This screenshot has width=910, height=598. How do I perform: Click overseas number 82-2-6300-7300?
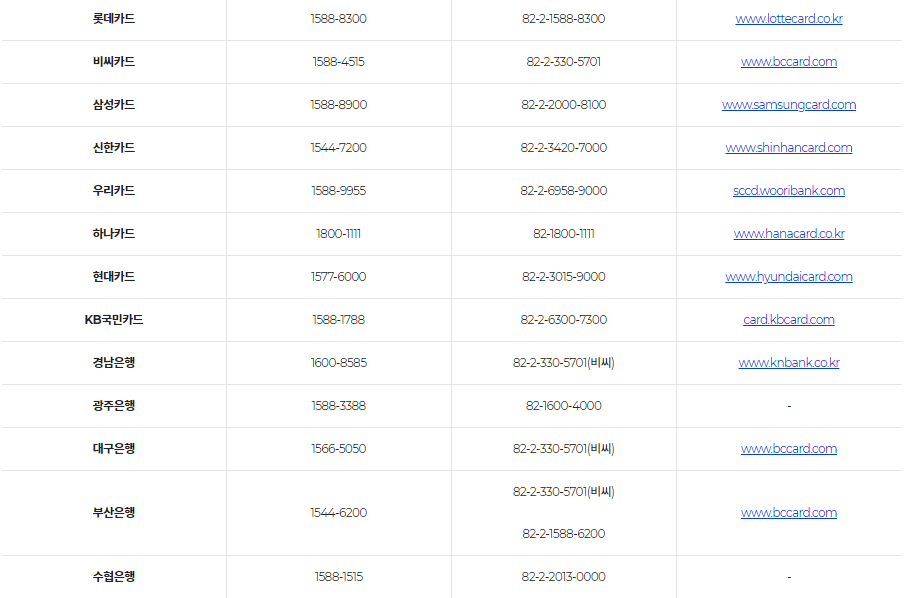564,319
